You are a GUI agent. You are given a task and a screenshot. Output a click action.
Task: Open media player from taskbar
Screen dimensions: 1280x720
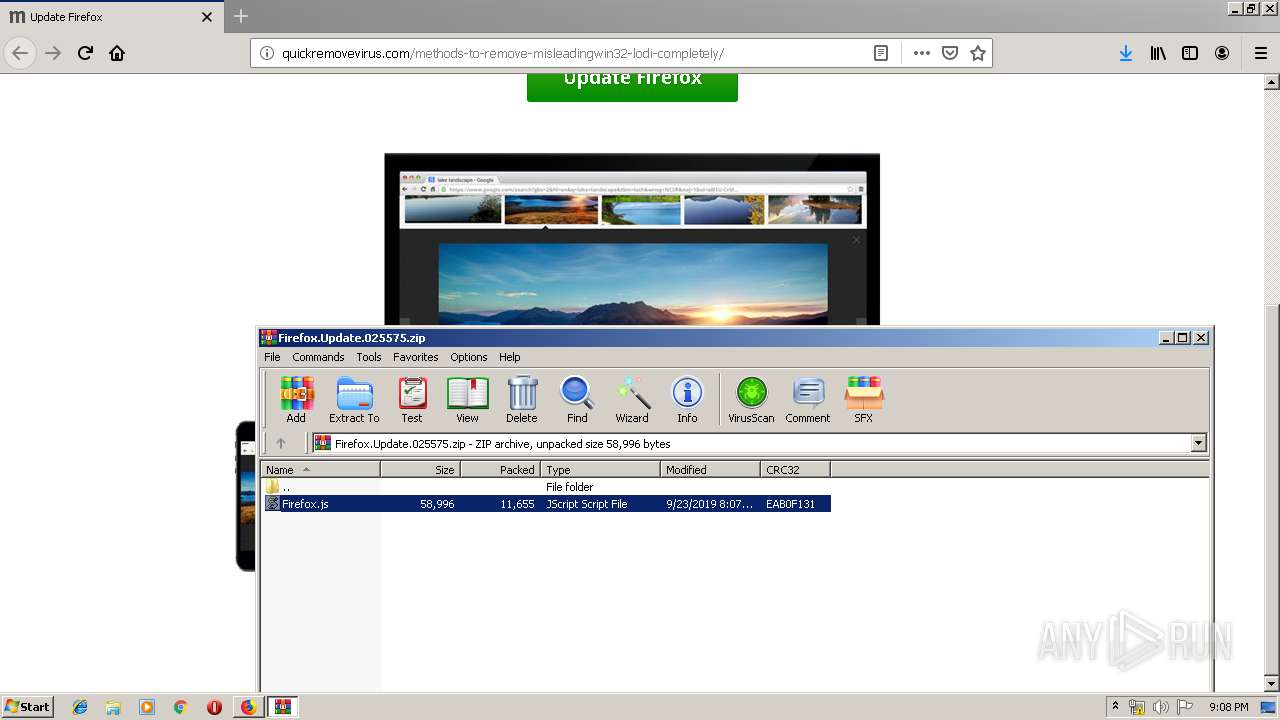pyautogui.click(x=147, y=707)
